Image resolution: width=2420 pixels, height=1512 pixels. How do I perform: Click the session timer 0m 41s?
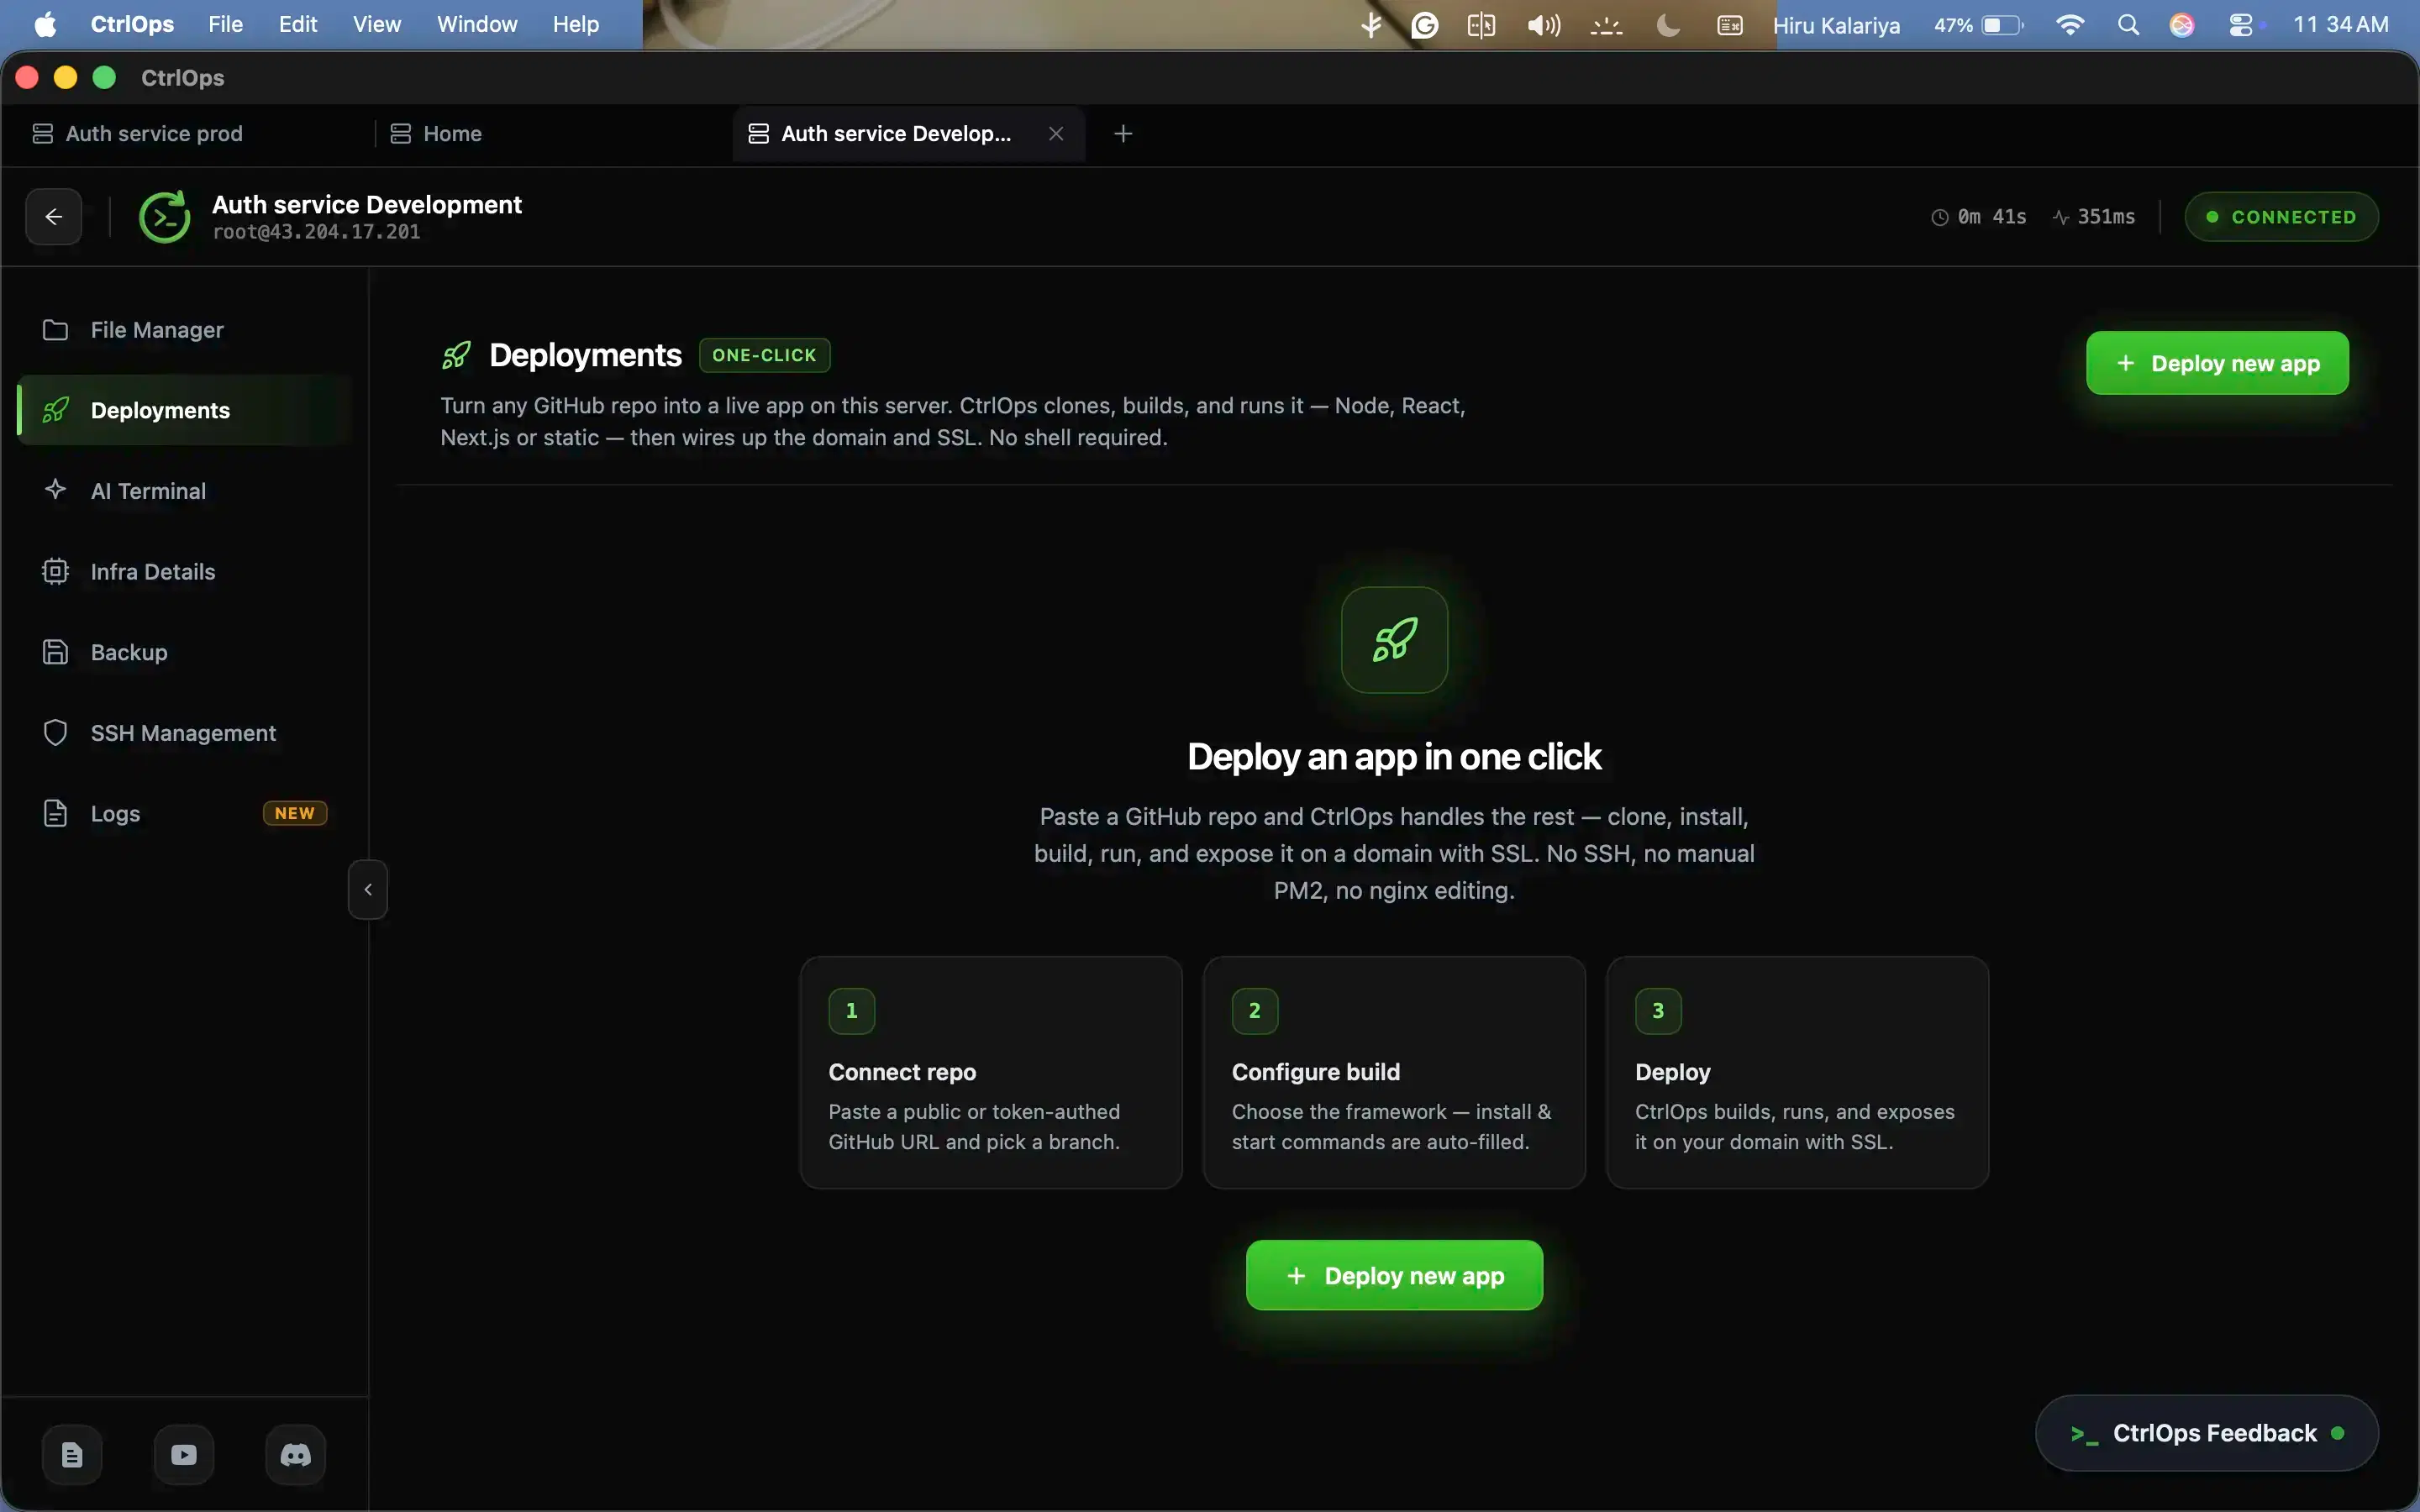pos(1979,217)
